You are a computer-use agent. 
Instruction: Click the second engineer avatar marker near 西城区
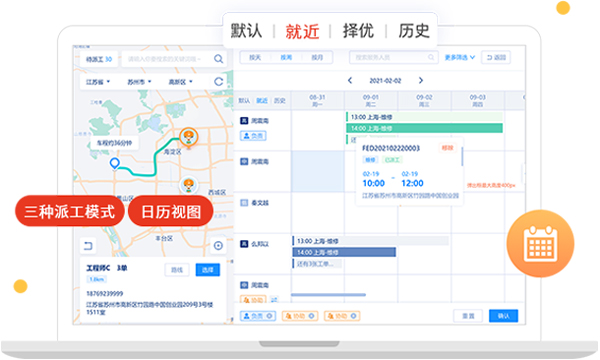[x=188, y=185]
